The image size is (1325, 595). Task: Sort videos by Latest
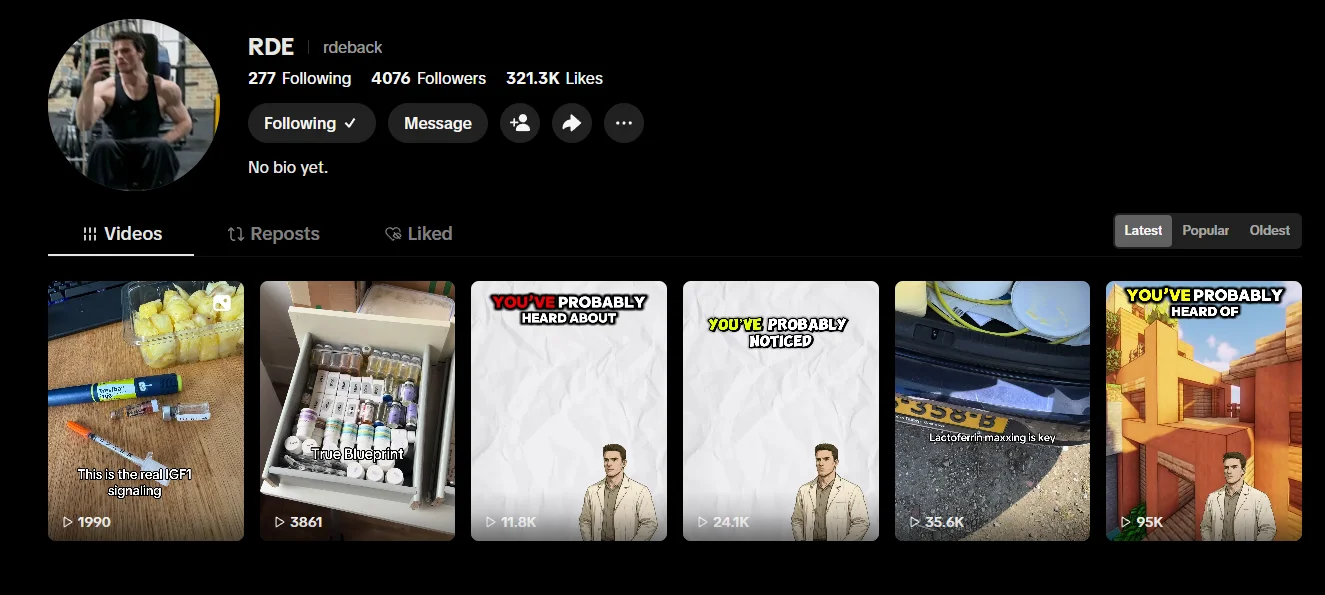tap(1143, 230)
